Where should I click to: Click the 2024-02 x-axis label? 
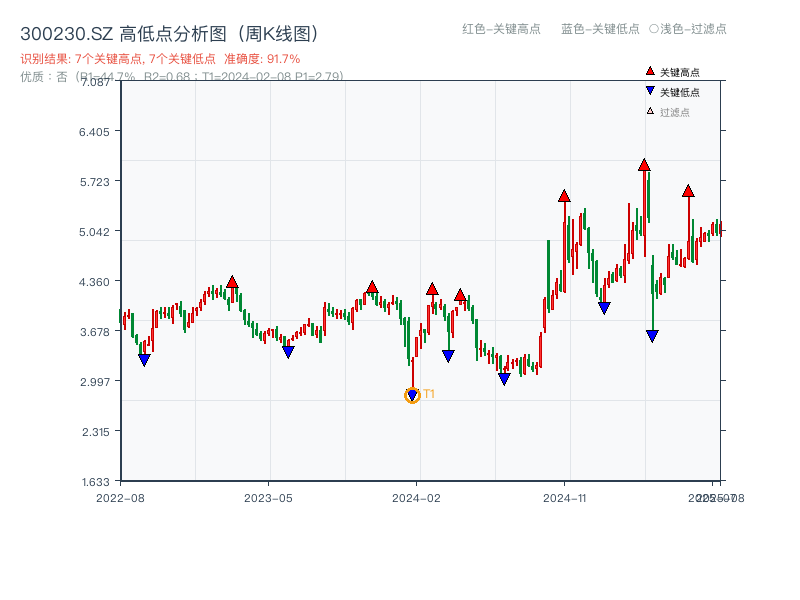[416, 498]
